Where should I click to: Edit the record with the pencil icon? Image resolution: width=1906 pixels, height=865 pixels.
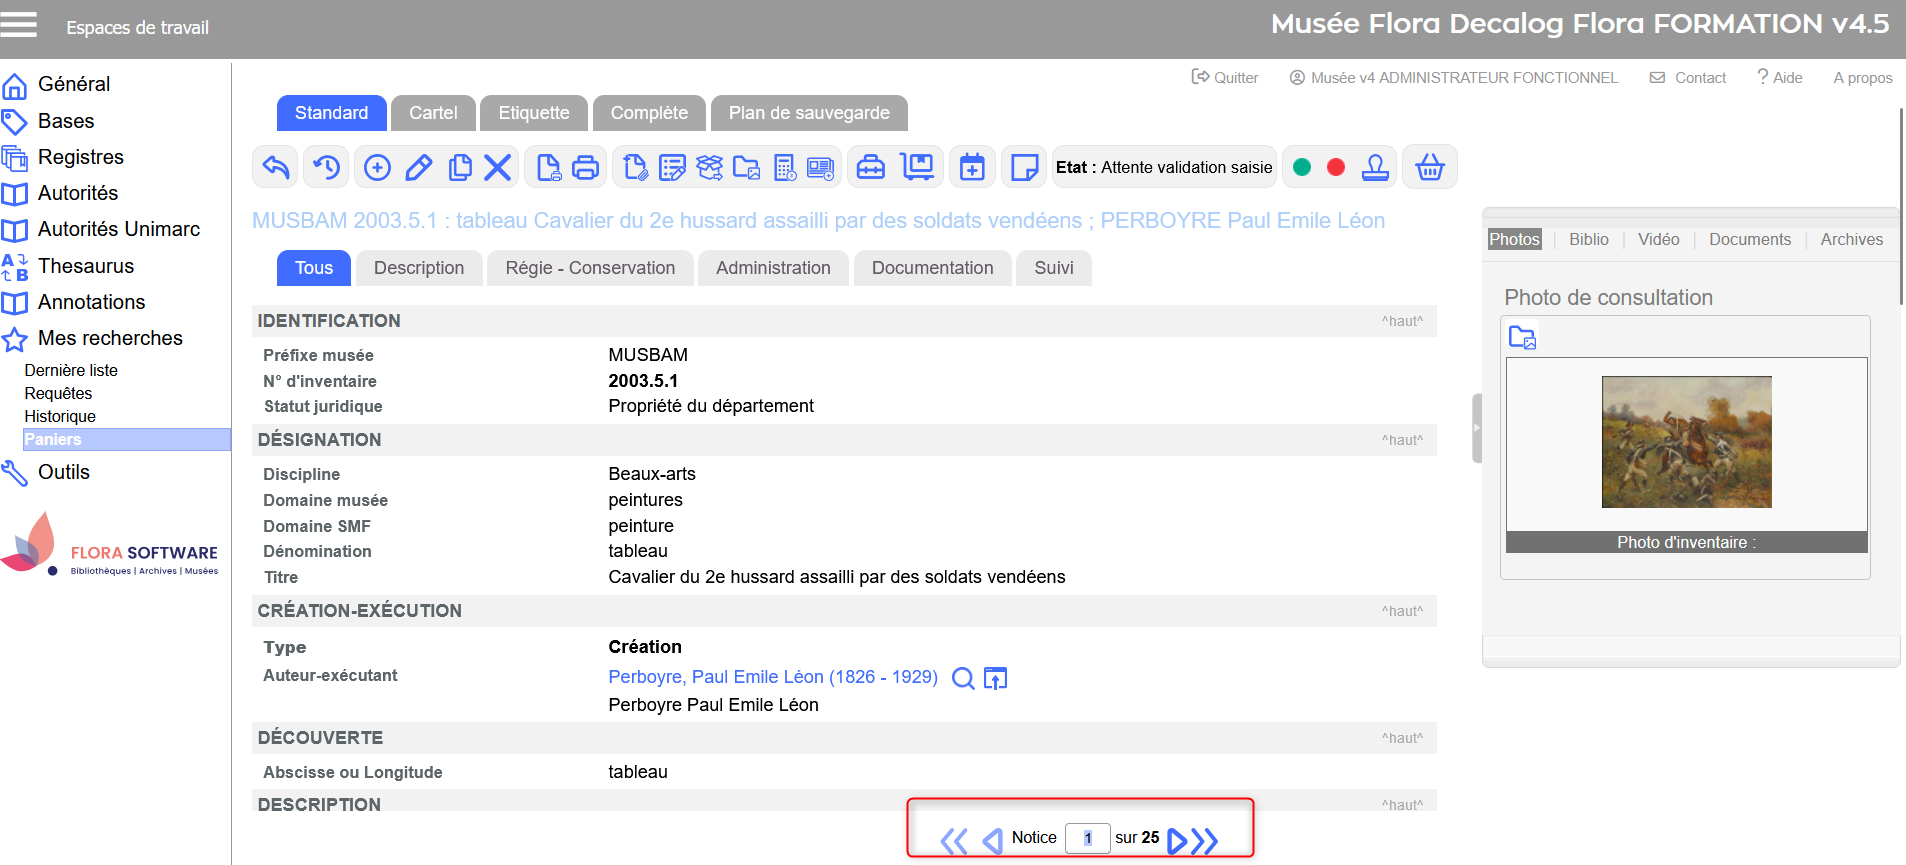click(x=418, y=167)
